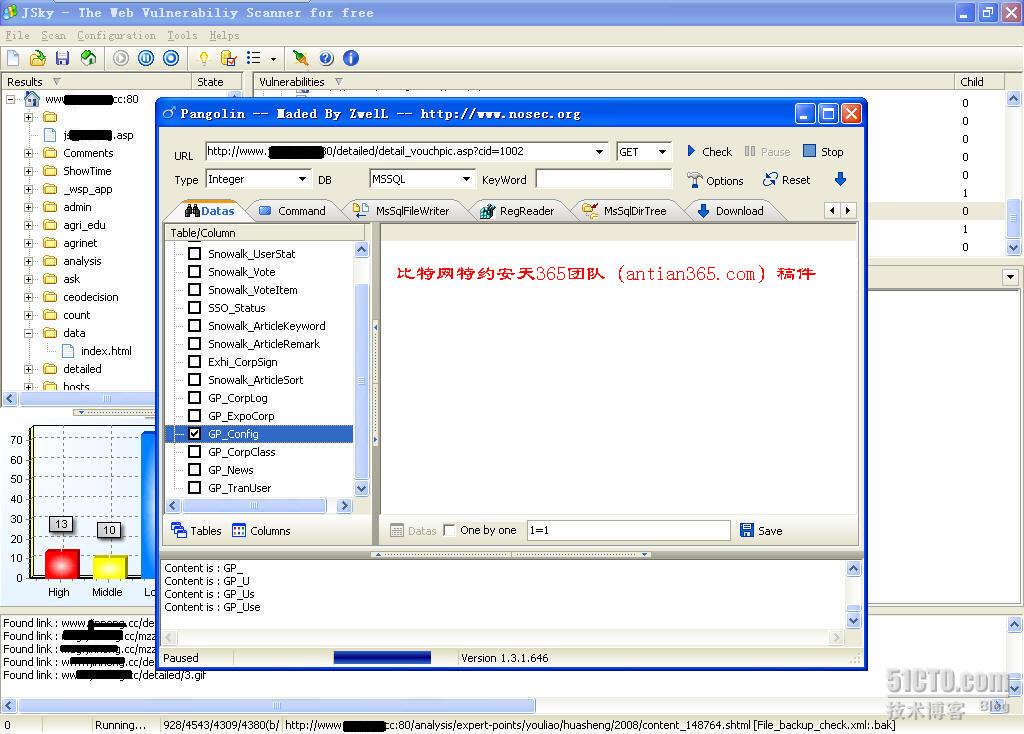1024x734 pixels.
Task: Open the Type Integer dropdown
Action: (302, 179)
